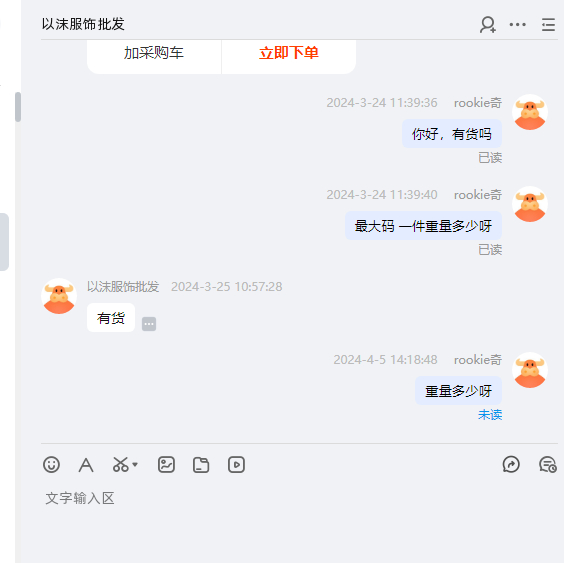Click the 立即下单 button
Image resolution: width=564 pixels, height=563 pixels.
(x=289, y=54)
